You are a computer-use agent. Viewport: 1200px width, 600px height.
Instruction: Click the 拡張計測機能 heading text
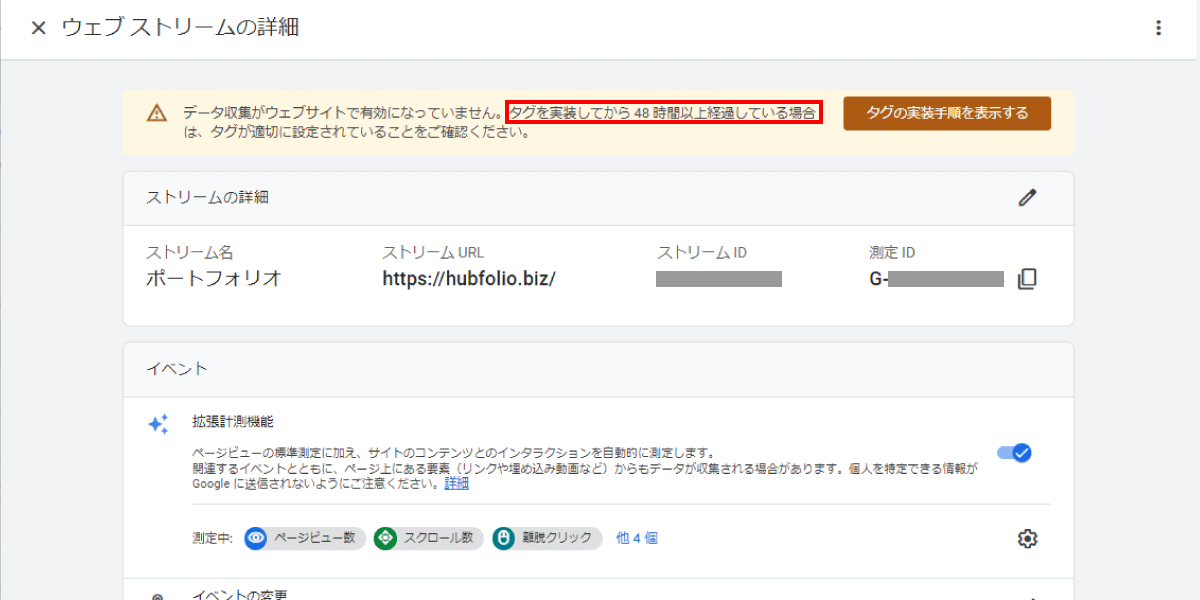point(233,423)
